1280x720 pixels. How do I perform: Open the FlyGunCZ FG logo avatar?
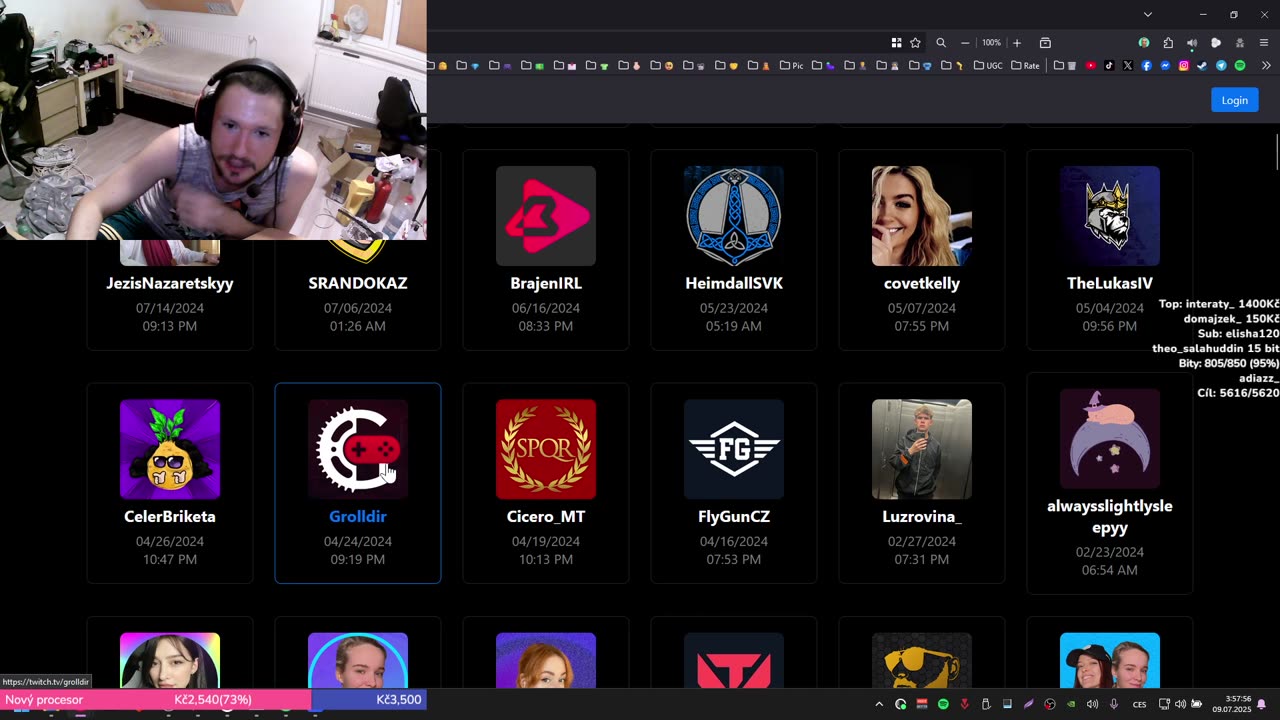pos(734,449)
